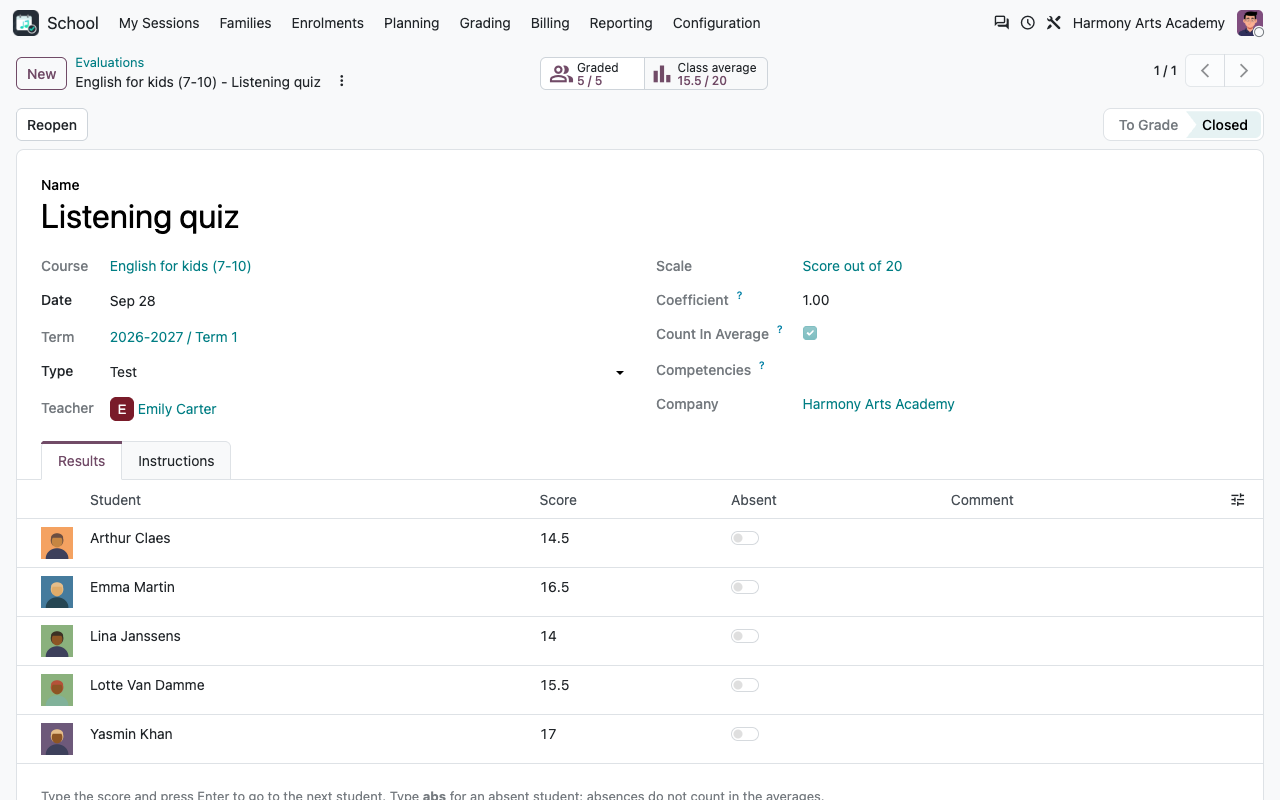The width and height of the screenshot is (1280, 800).
Task: Open the Configuration menu
Action: tap(716, 23)
